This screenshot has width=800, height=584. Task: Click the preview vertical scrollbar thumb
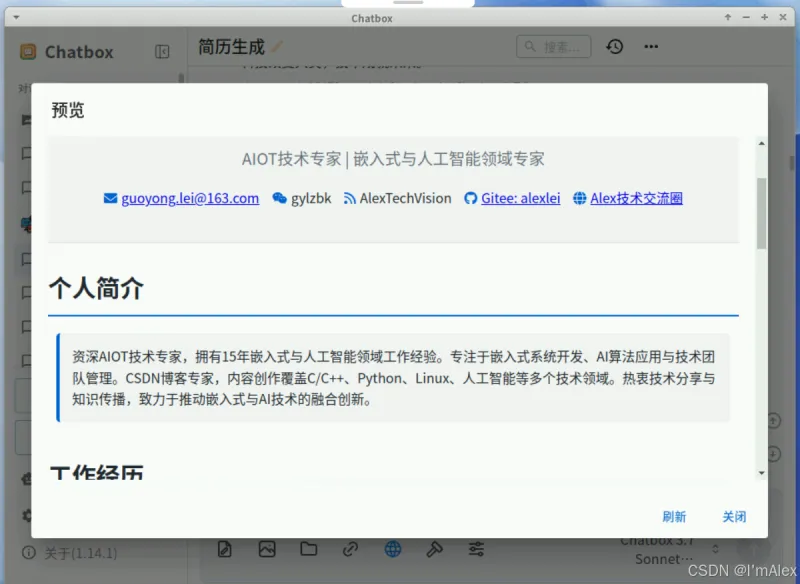click(761, 212)
